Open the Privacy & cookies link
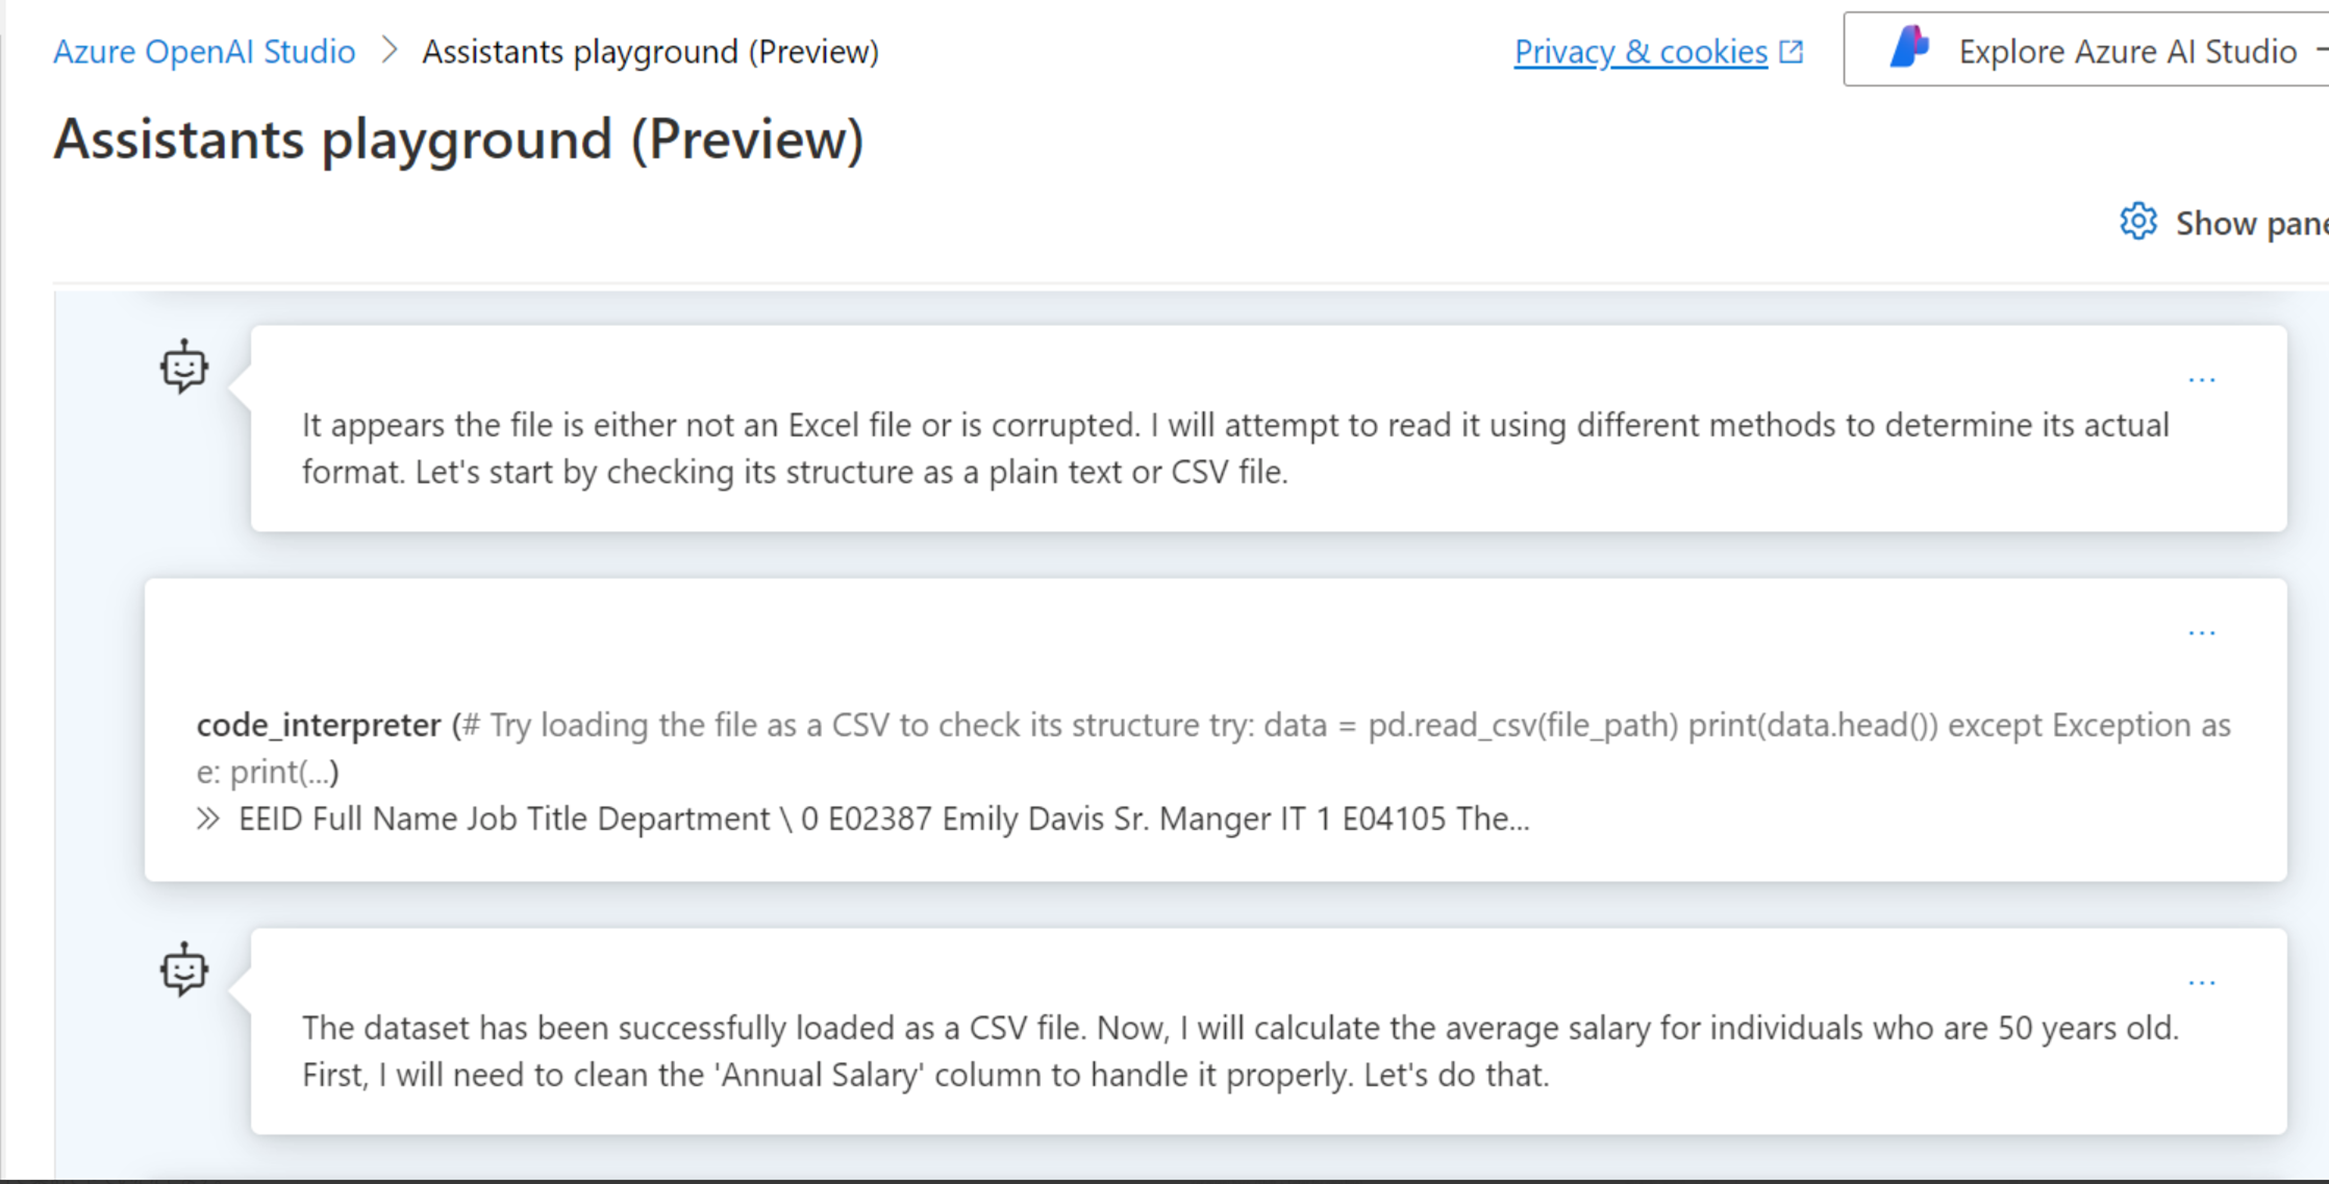Viewport: 2329px width, 1184px height. click(x=1641, y=51)
